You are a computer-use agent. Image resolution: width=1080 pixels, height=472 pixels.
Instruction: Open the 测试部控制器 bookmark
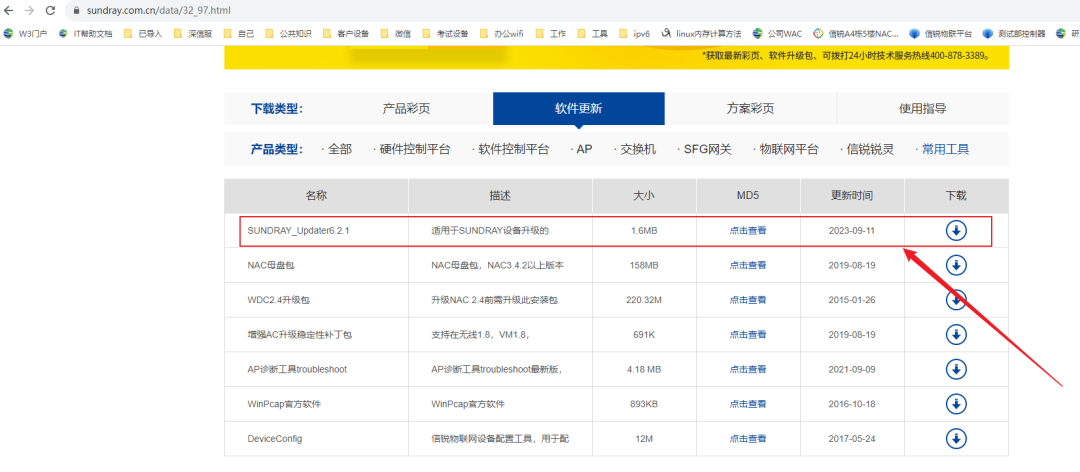[x=1014, y=33]
